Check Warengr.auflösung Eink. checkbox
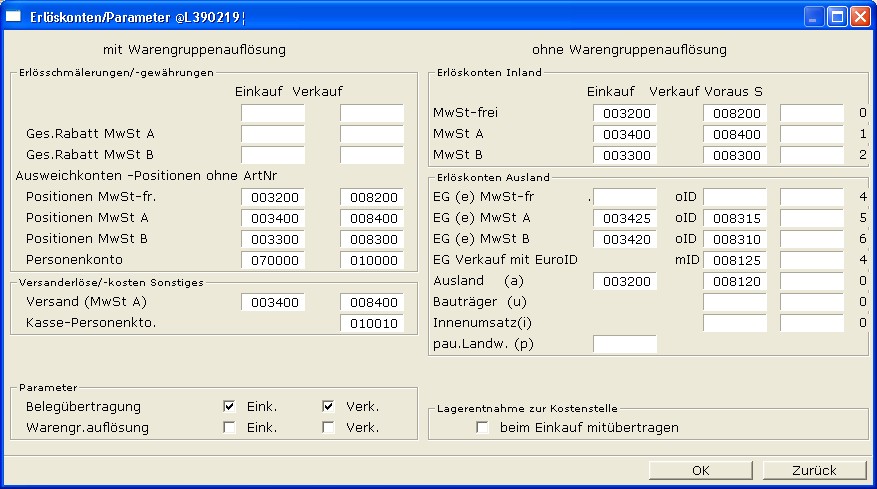The height and width of the screenshot is (489, 877). pyautogui.click(x=230, y=428)
